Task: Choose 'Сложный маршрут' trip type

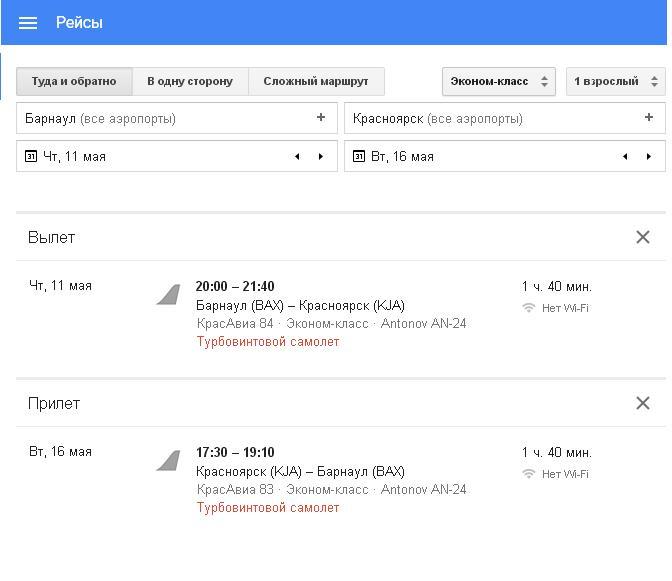Action: [x=316, y=81]
